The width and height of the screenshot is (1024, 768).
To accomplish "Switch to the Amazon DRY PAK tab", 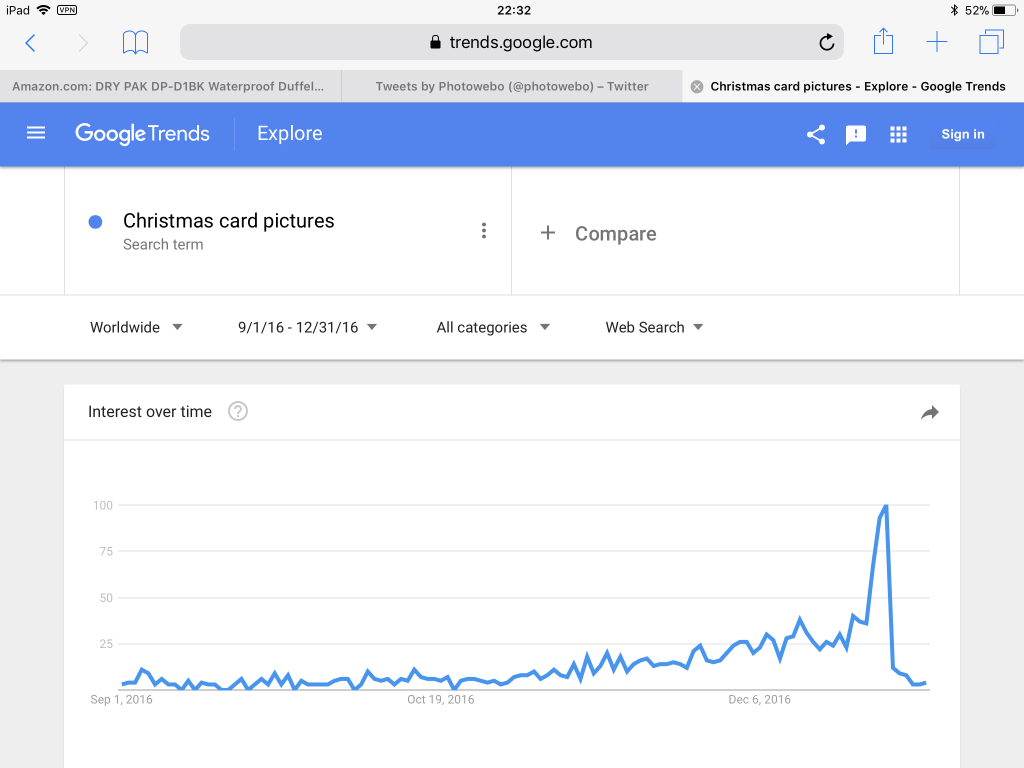I will (170, 86).
